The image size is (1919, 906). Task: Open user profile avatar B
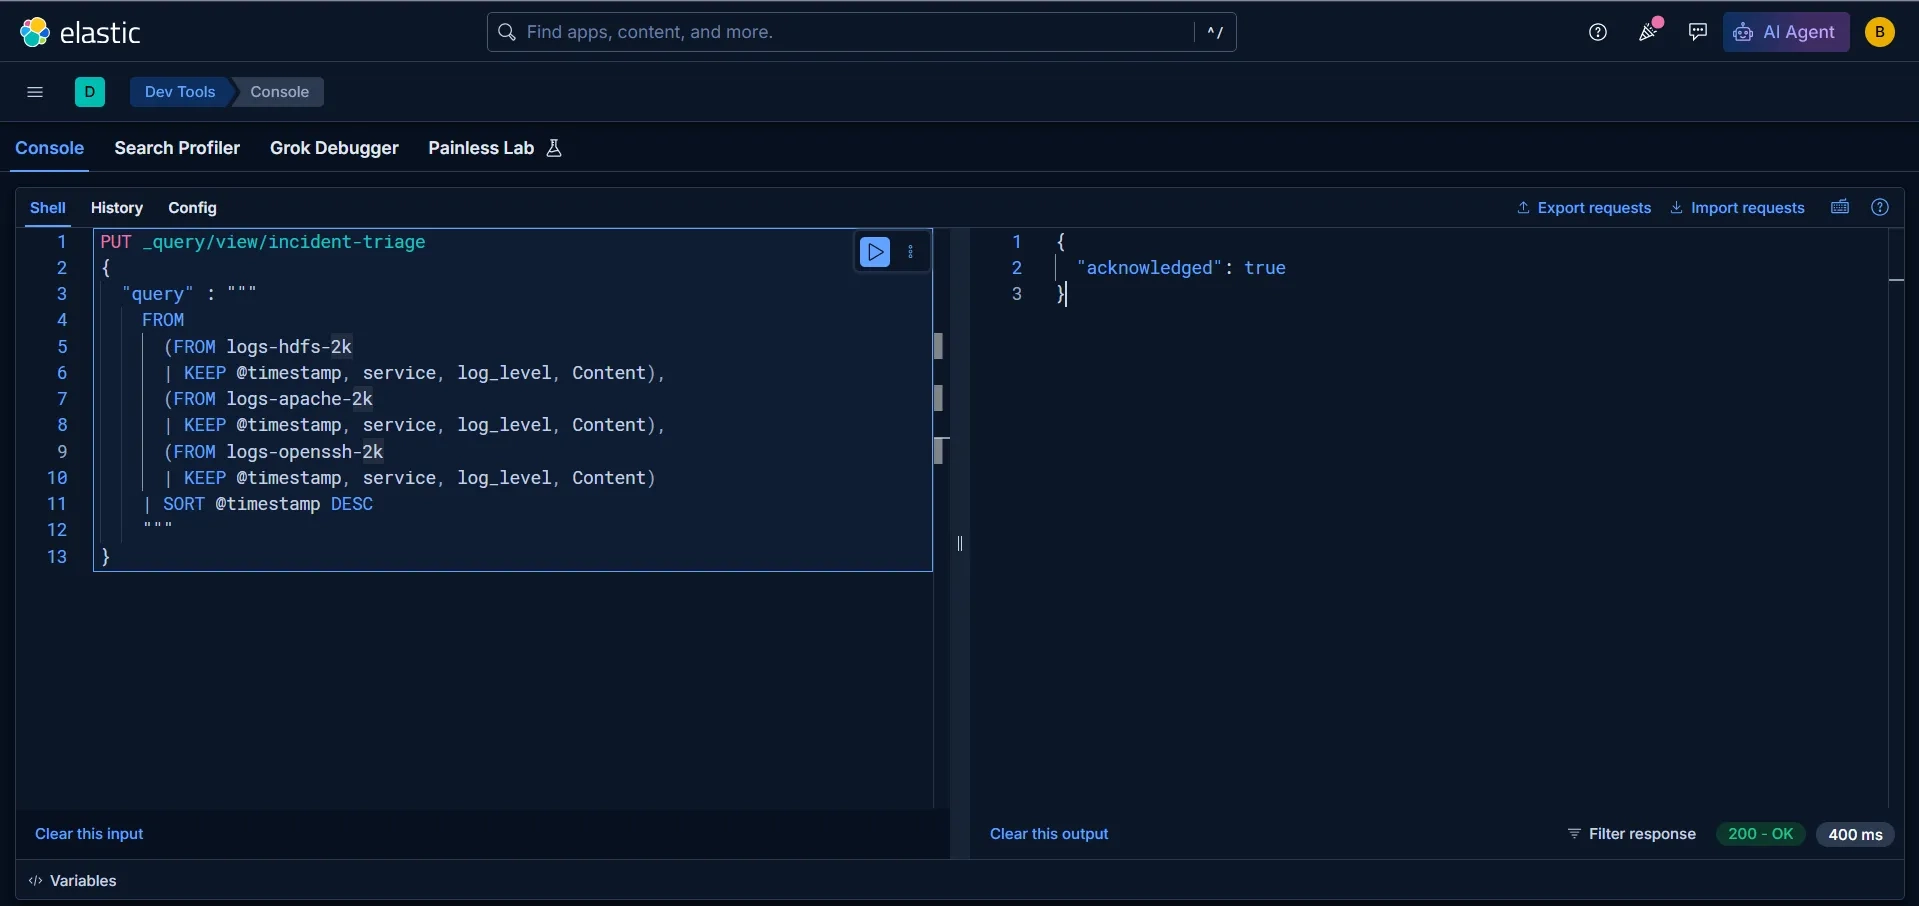pos(1880,32)
